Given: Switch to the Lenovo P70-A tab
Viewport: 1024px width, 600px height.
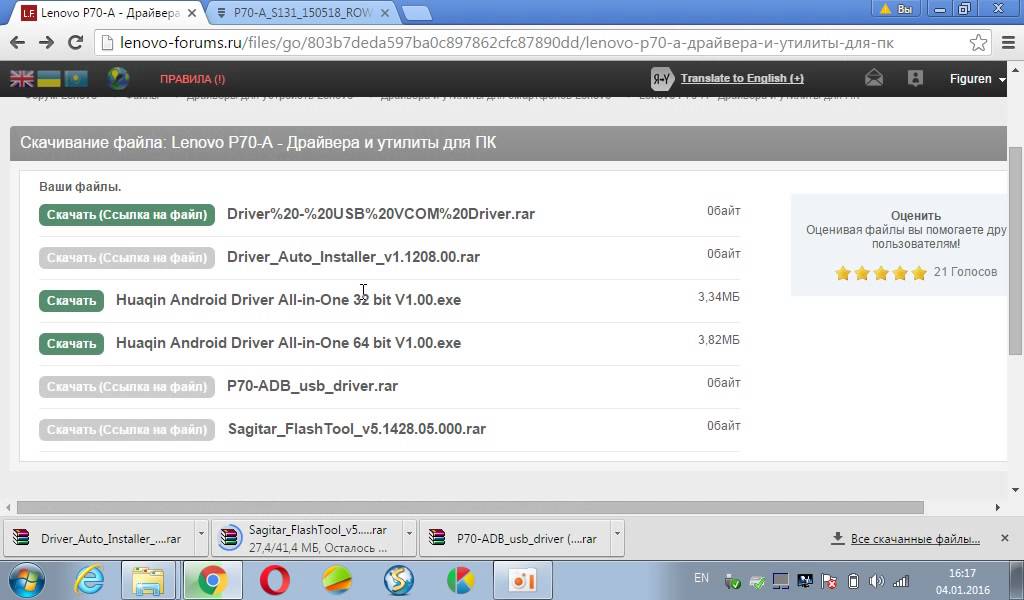Looking at the screenshot, I should tap(109, 12).
